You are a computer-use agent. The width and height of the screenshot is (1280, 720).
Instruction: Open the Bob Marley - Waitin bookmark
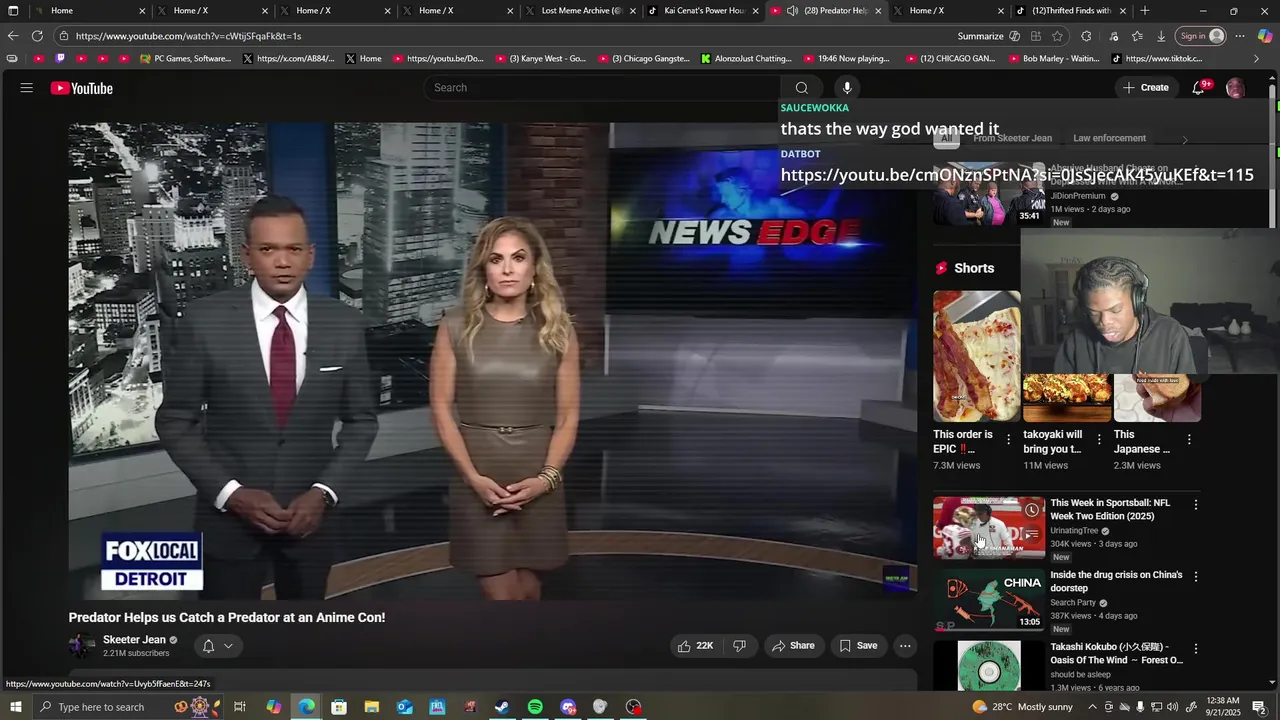[x=1053, y=59]
